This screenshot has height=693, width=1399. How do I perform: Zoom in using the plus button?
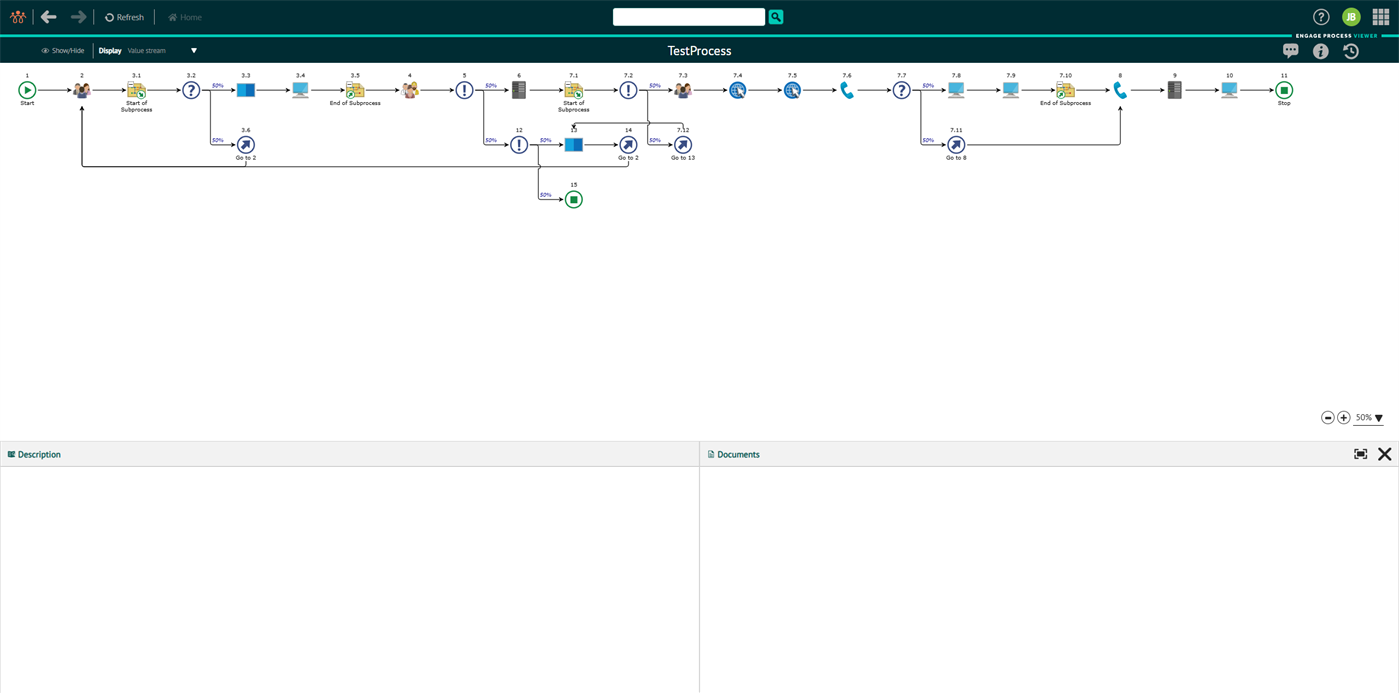1343,417
